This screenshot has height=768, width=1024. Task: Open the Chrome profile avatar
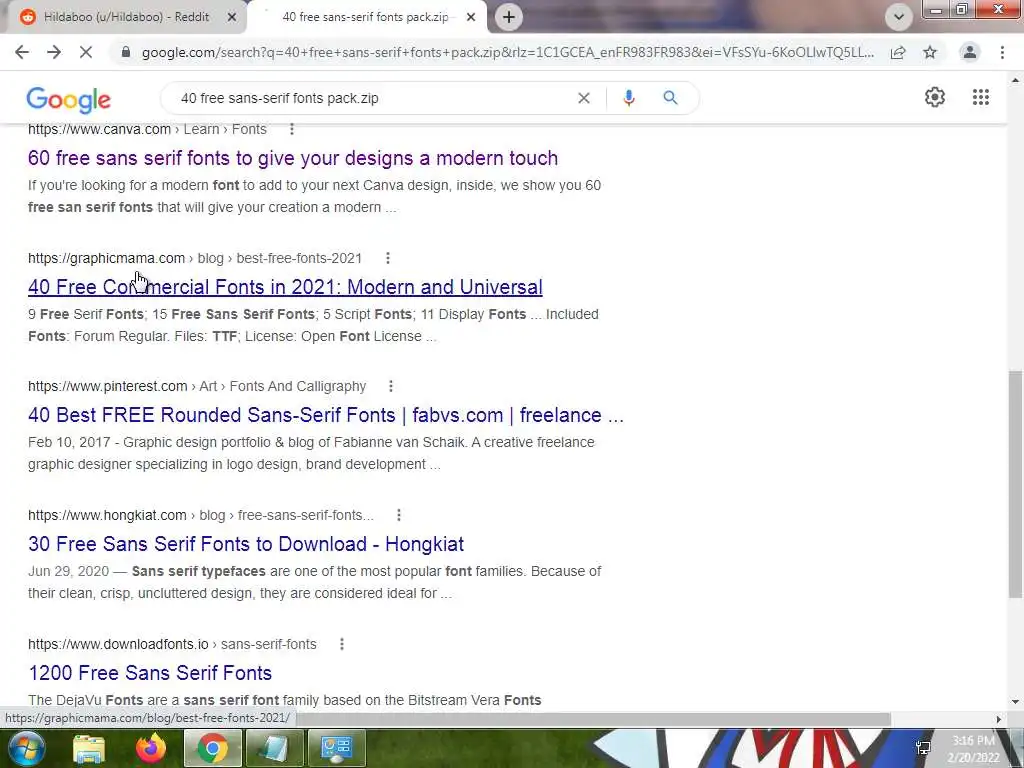tap(970, 52)
